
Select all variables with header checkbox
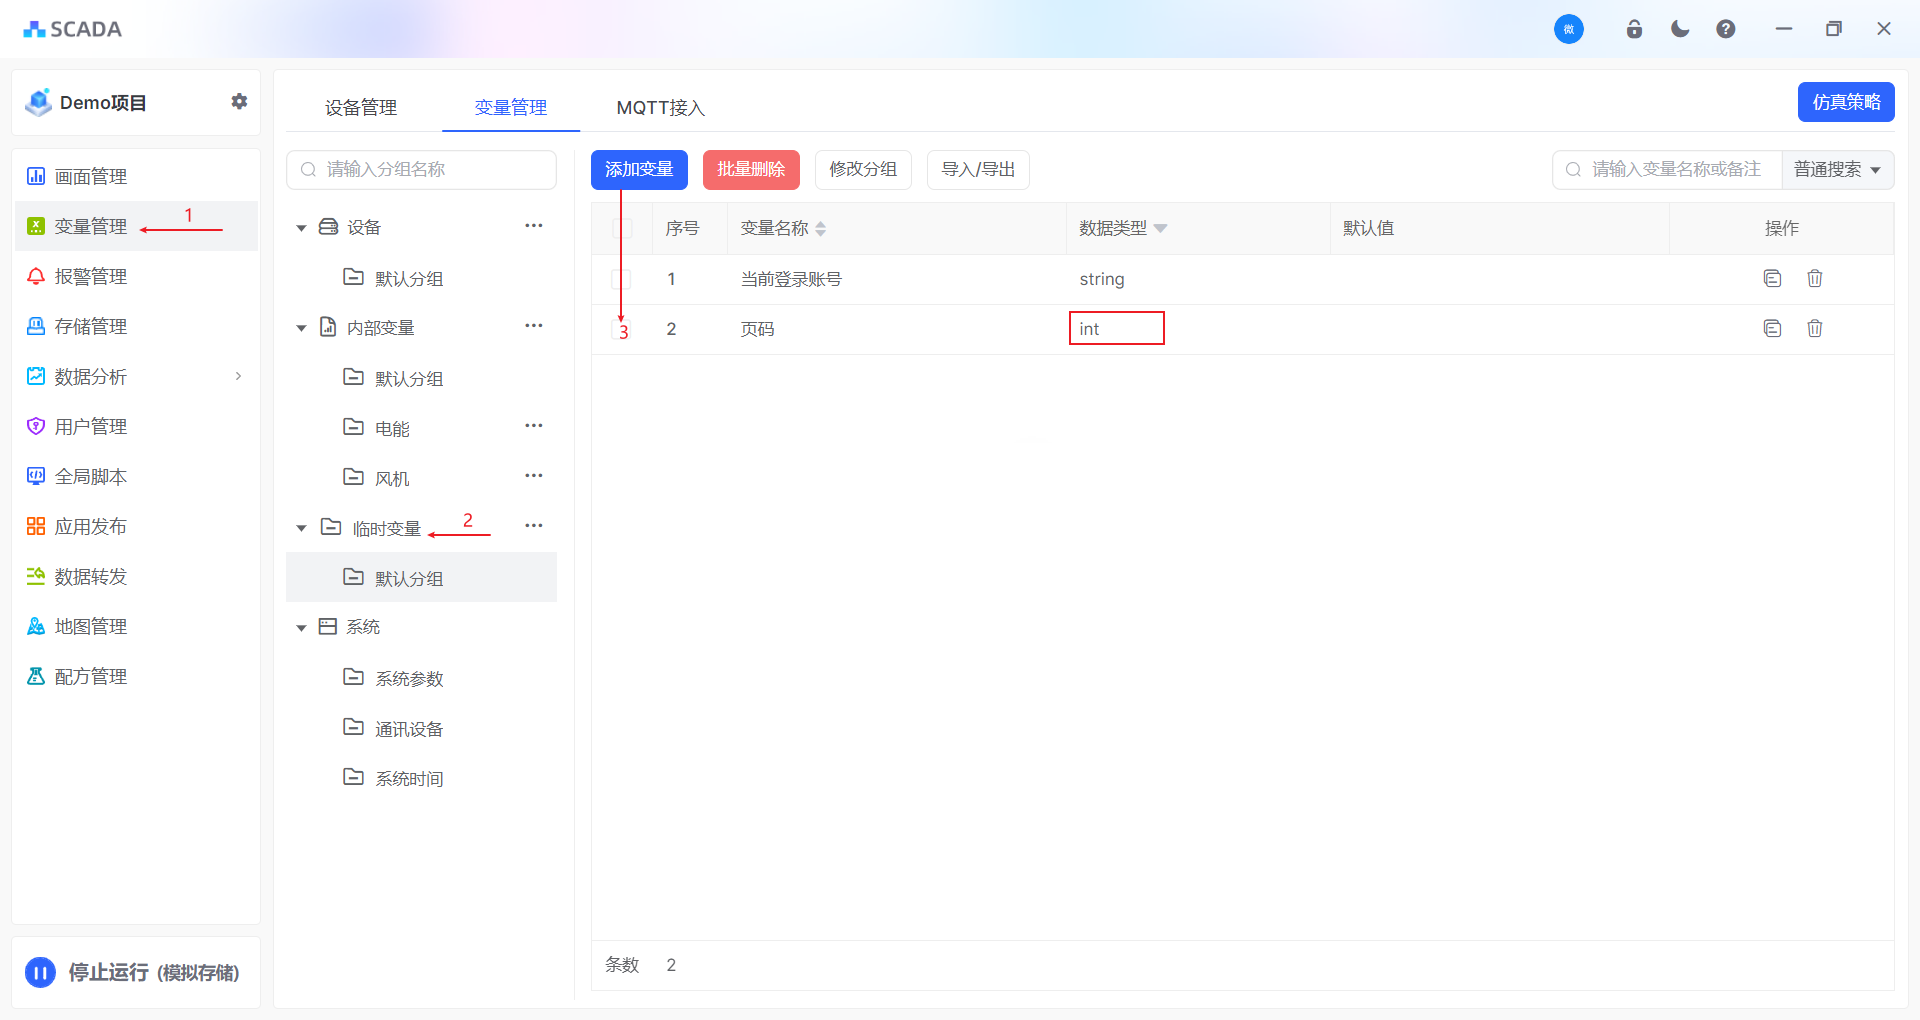(622, 228)
